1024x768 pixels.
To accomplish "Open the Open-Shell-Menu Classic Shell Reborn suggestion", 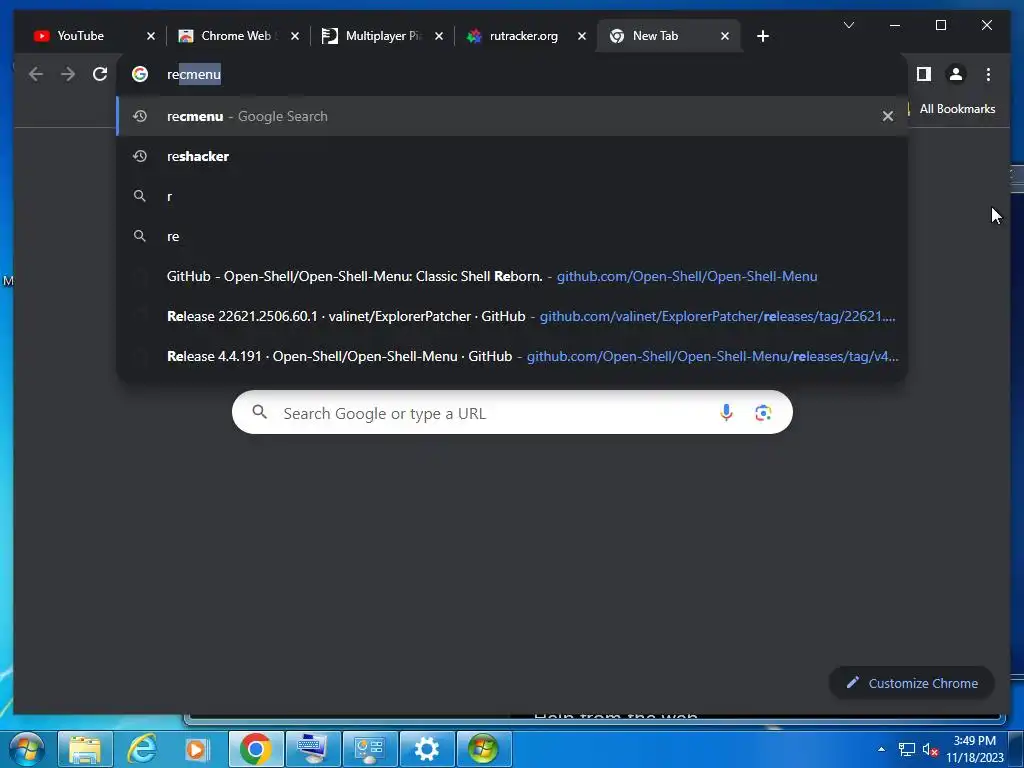I will pyautogui.click(x=512, y=276).
